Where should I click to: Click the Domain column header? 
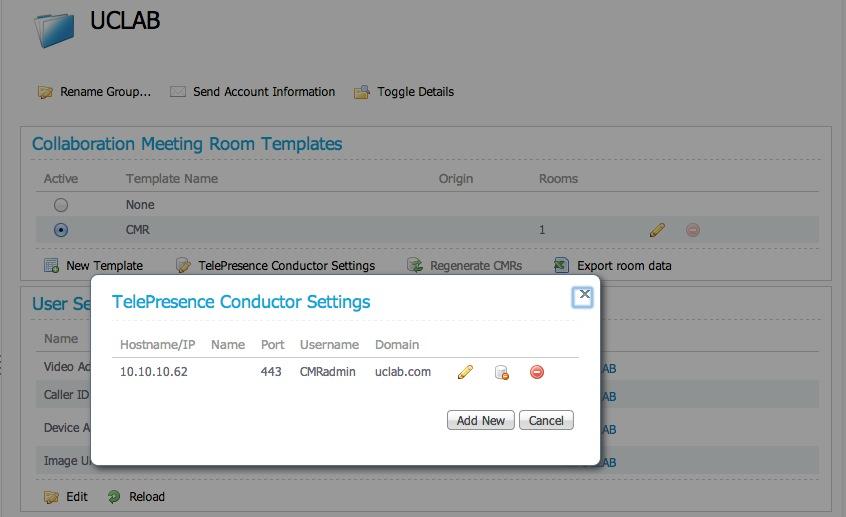tap(397, 344)
